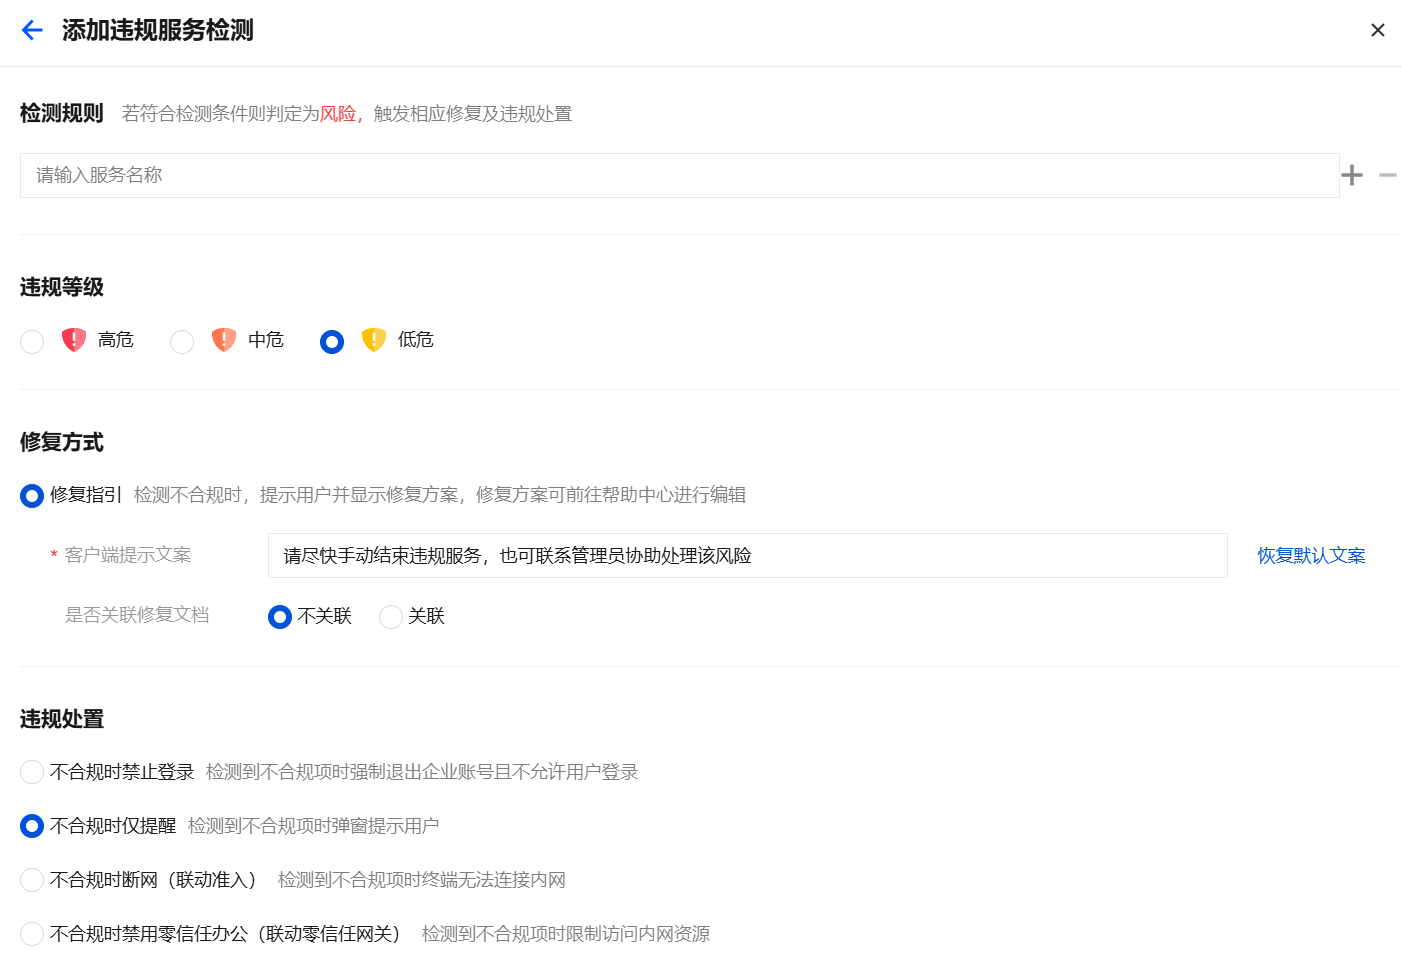This screenshot has width=1402, height=978.
Task: Go back using the blue arrow
Action: click(32, 30)
